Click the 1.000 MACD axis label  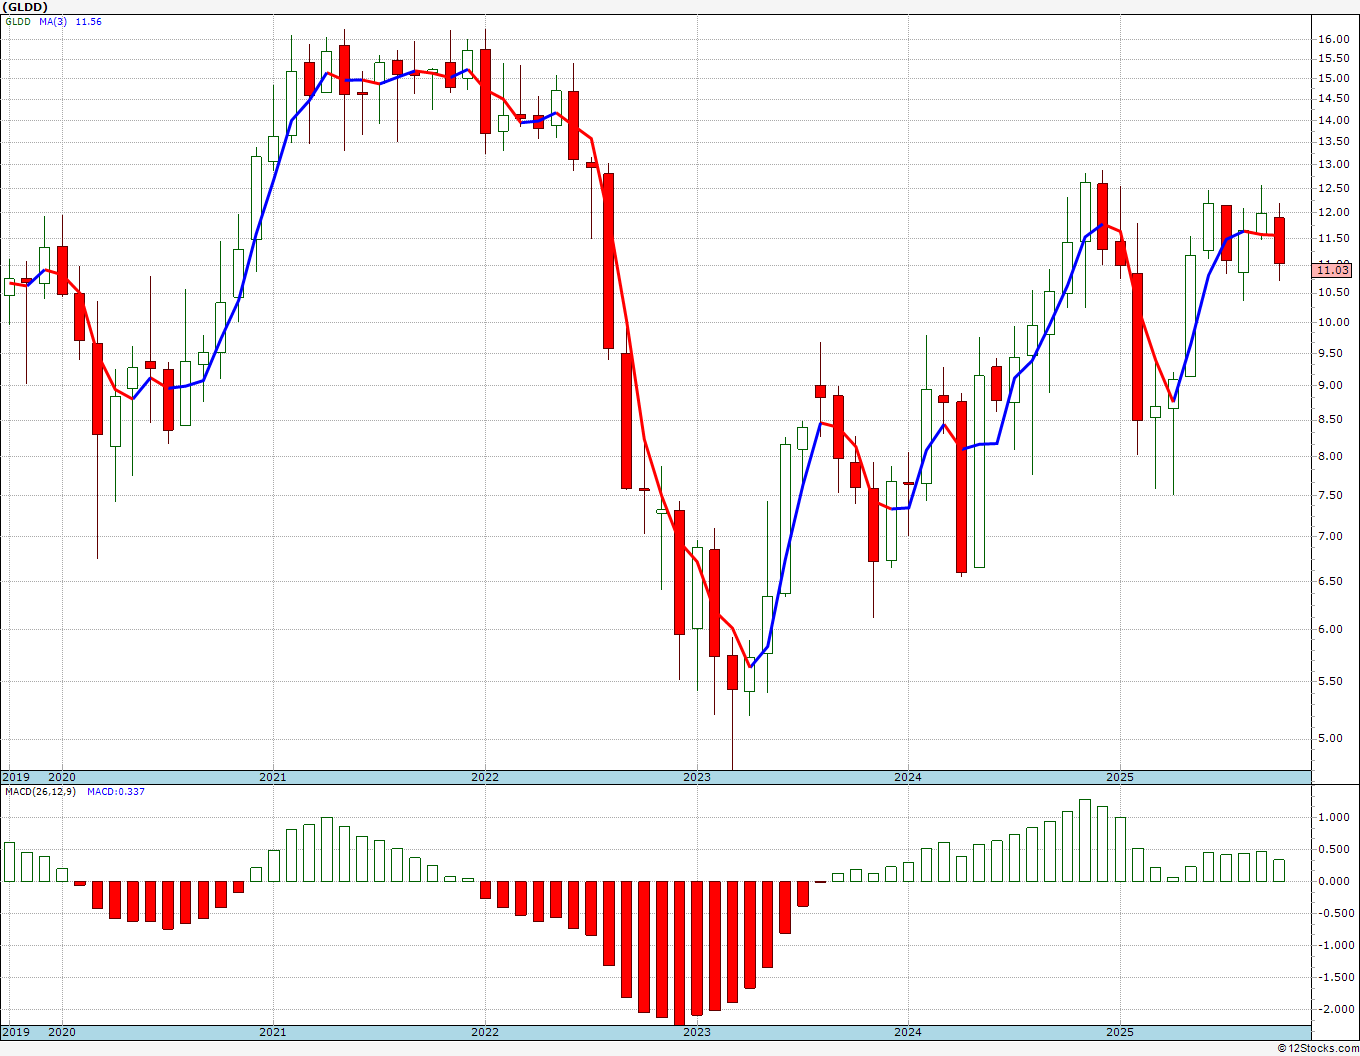pyautogui.click(x=1334, y=817)
